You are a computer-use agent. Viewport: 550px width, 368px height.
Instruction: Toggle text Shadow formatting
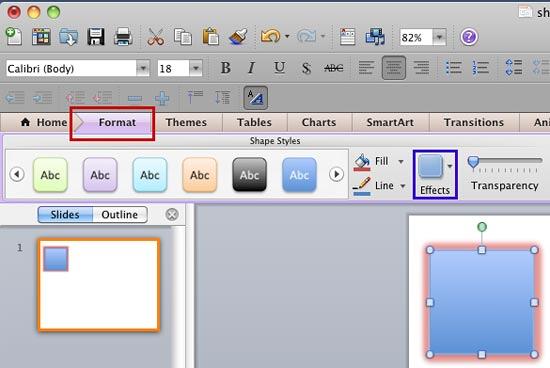point(306,68)
